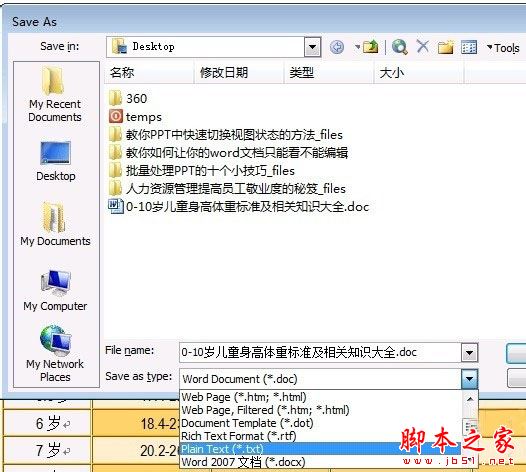Open My Network Places

tap(55, 354)
